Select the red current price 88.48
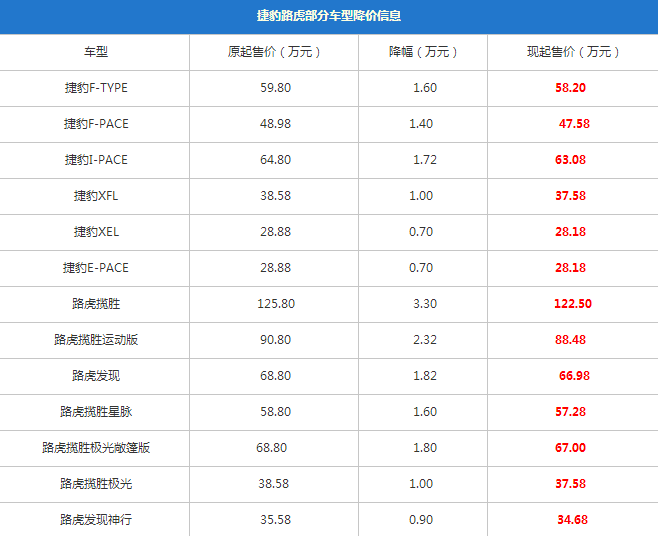Screen dimensions: 658x536 tap(570, 340)
